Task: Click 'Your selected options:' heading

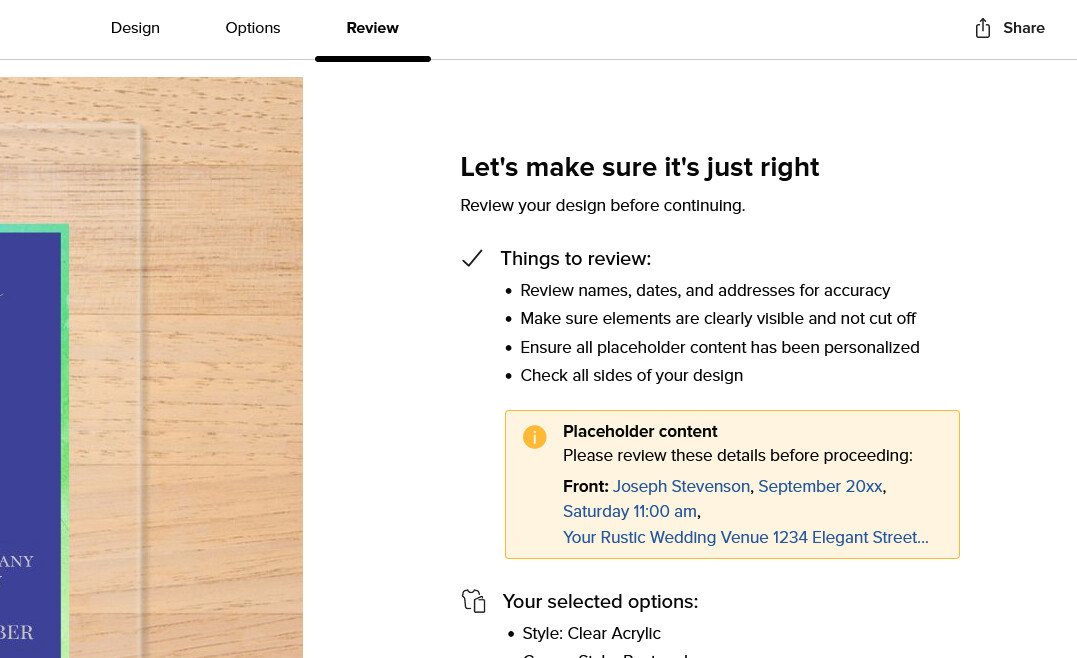Action: (x=600, y=602)
